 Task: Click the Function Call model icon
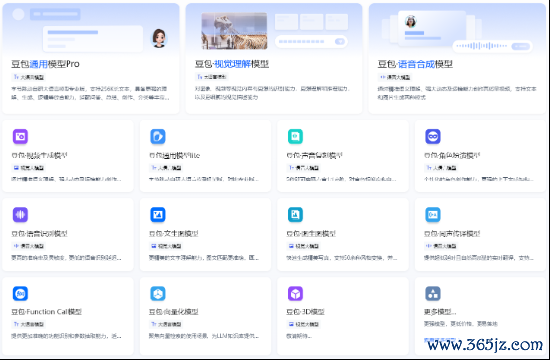(x=20, y=293)
